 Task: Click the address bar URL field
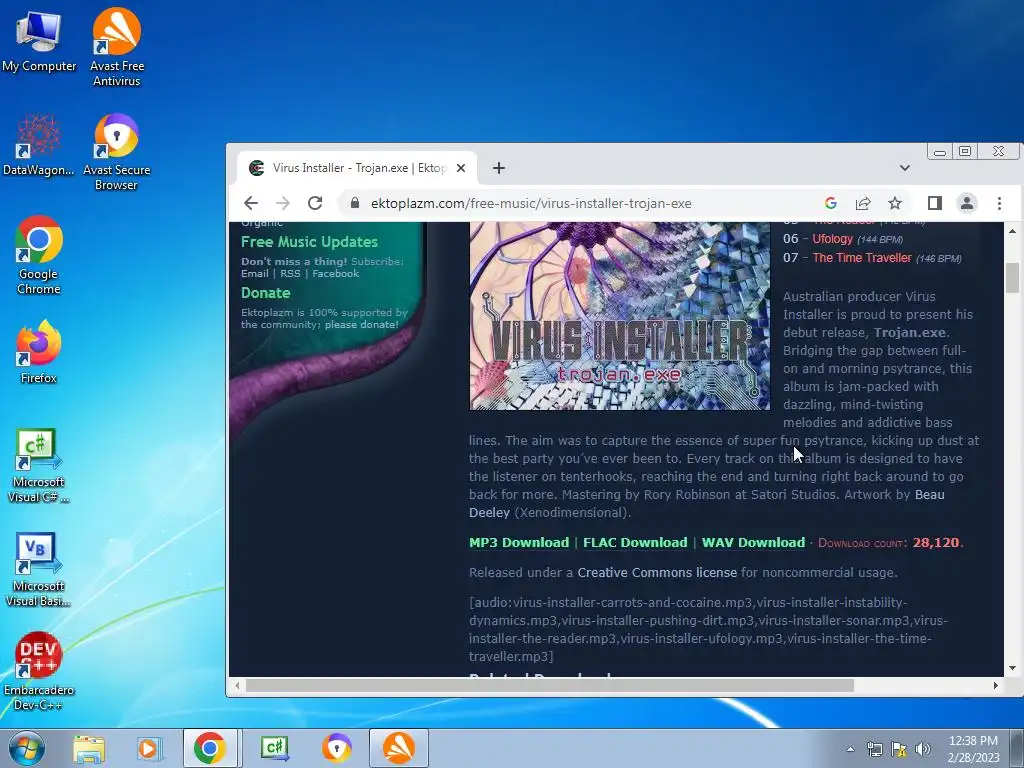coord(530,203)
